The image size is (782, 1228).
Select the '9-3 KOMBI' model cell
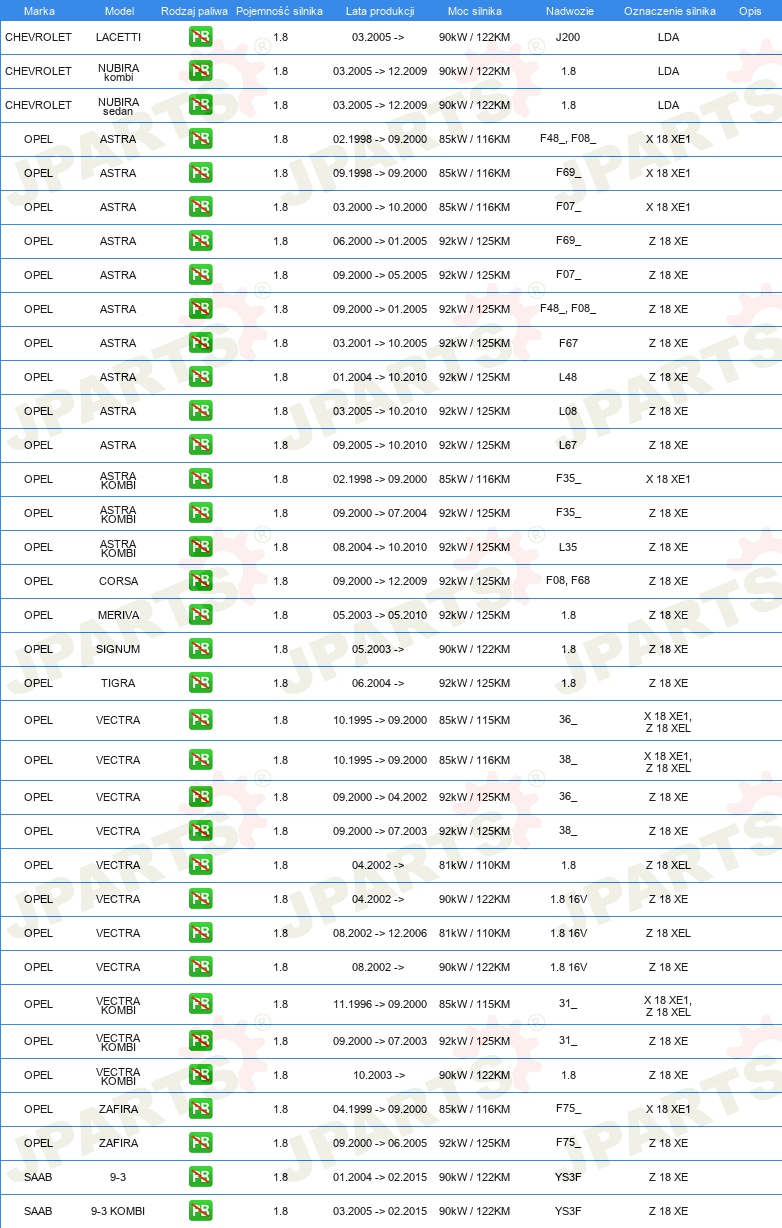coord(119,1211)
